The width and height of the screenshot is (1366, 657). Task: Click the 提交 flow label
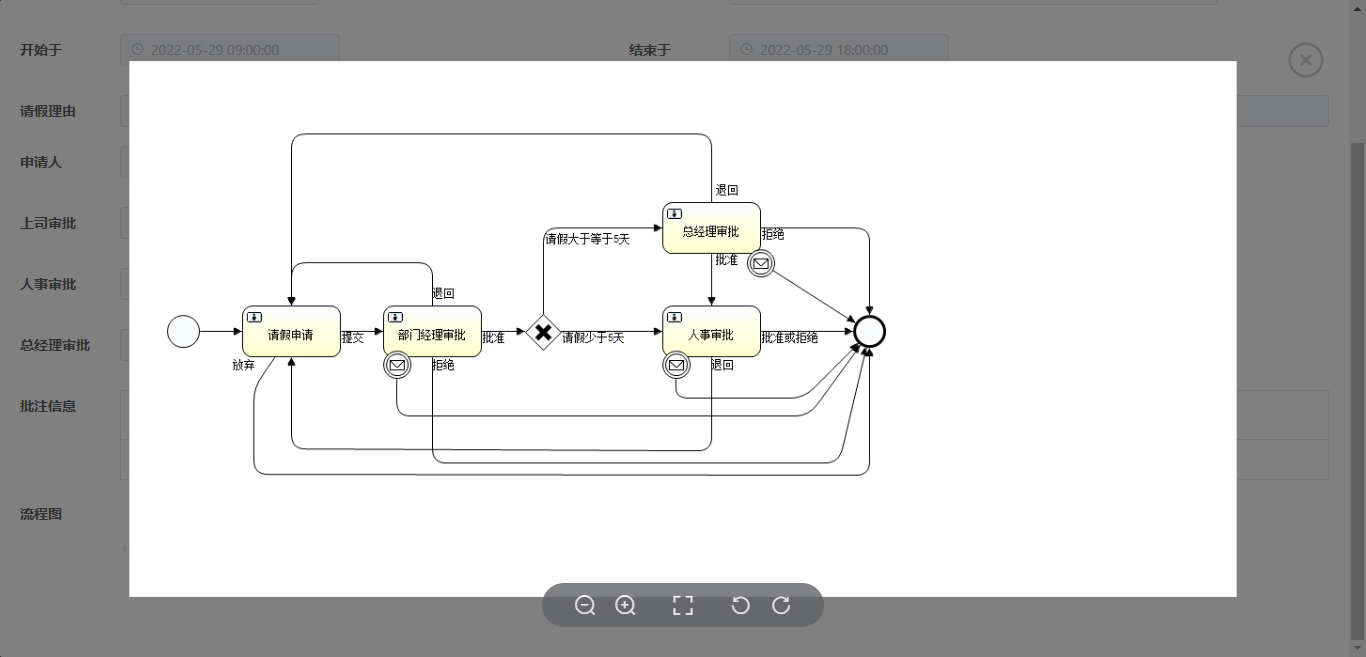(352, 338)
